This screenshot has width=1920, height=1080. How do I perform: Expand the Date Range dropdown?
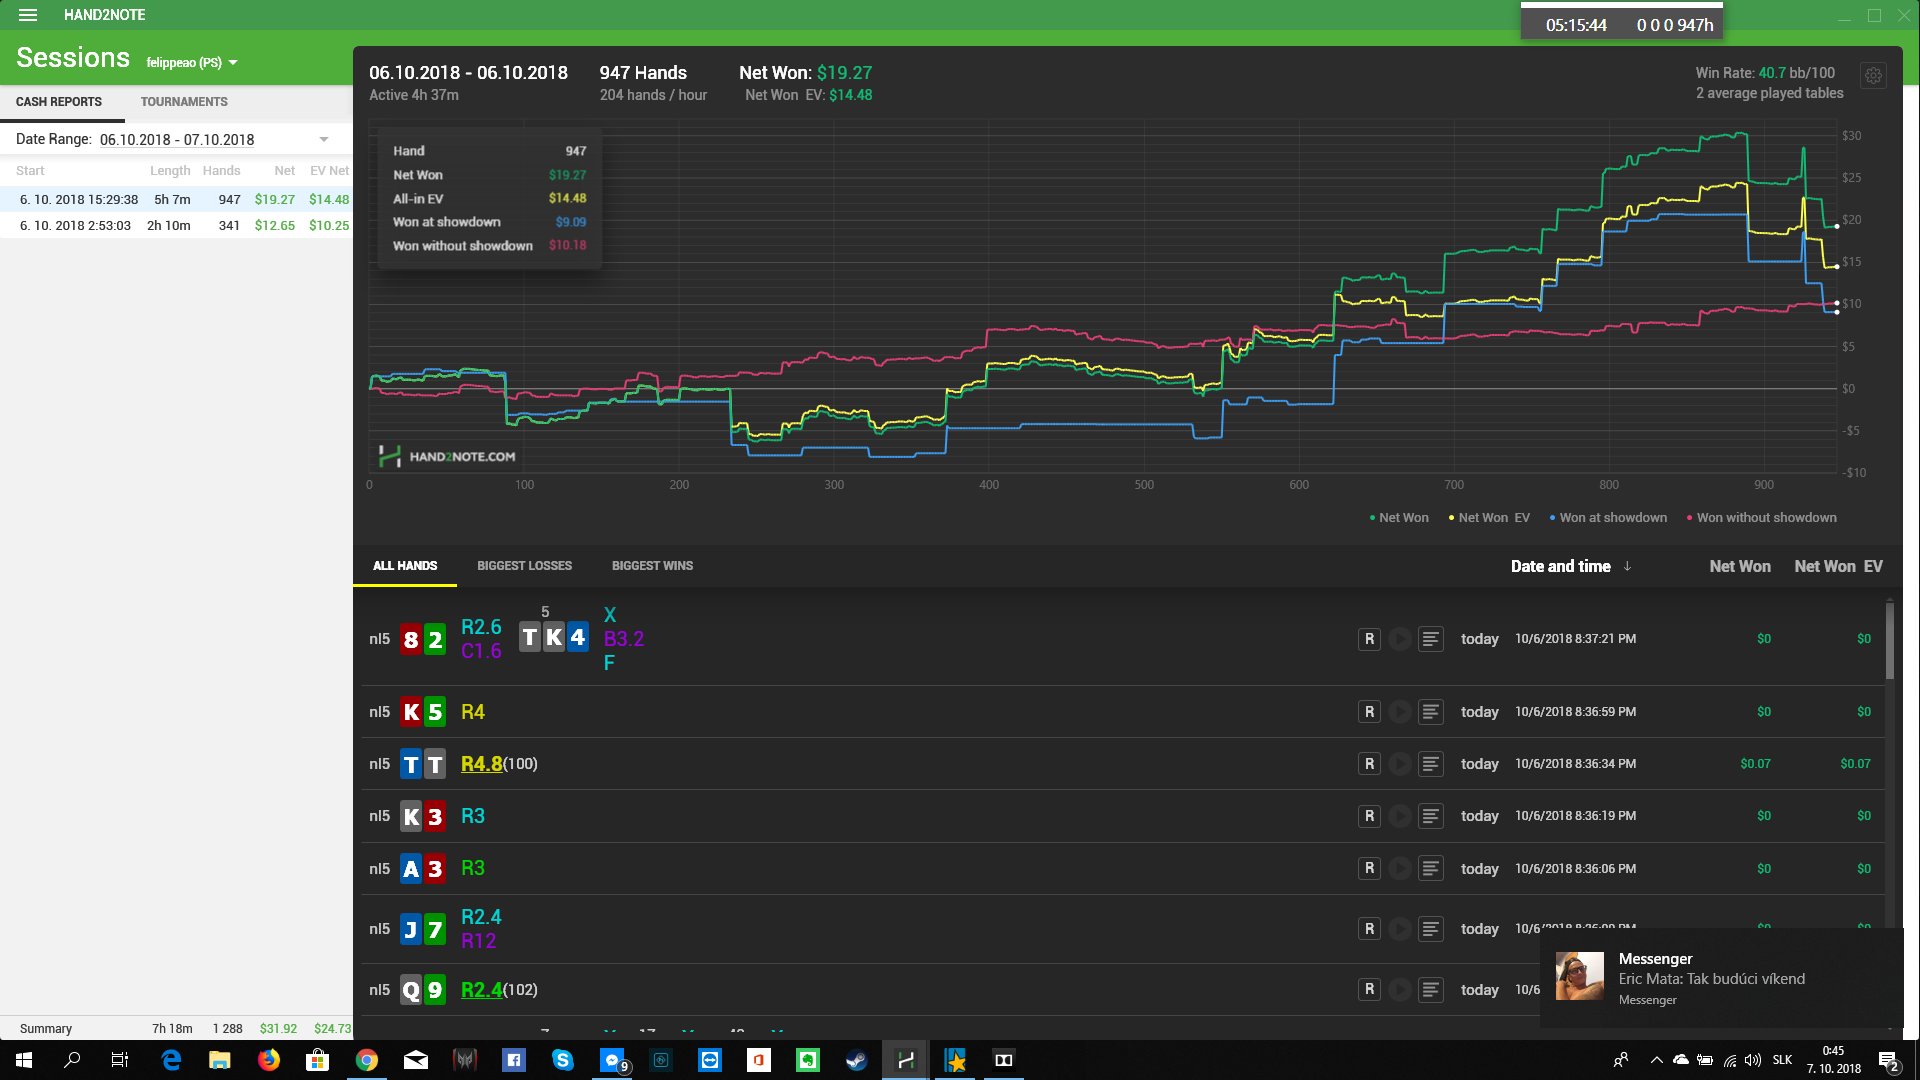tap(324, 140)
